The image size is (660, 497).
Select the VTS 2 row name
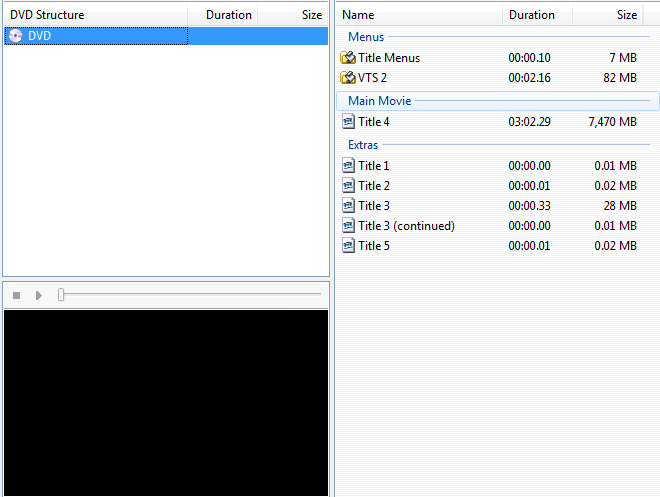click(x=372, y=77)
